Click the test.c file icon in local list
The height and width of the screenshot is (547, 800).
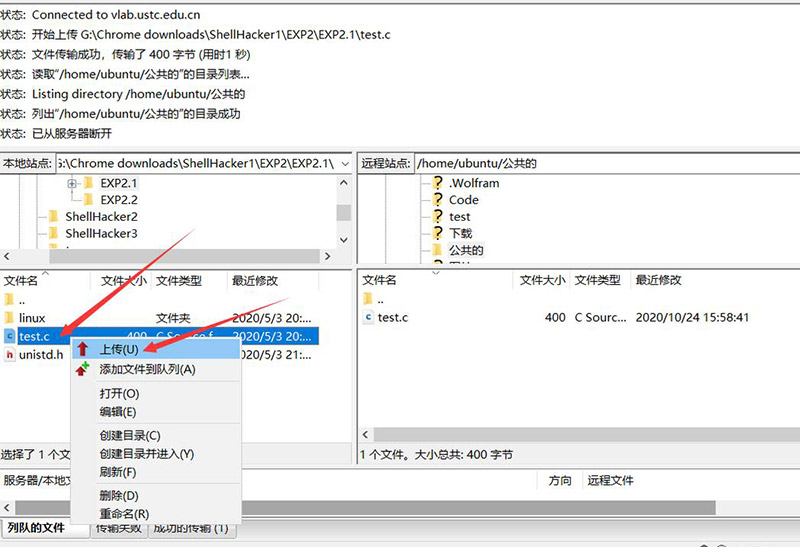point(9,336)
